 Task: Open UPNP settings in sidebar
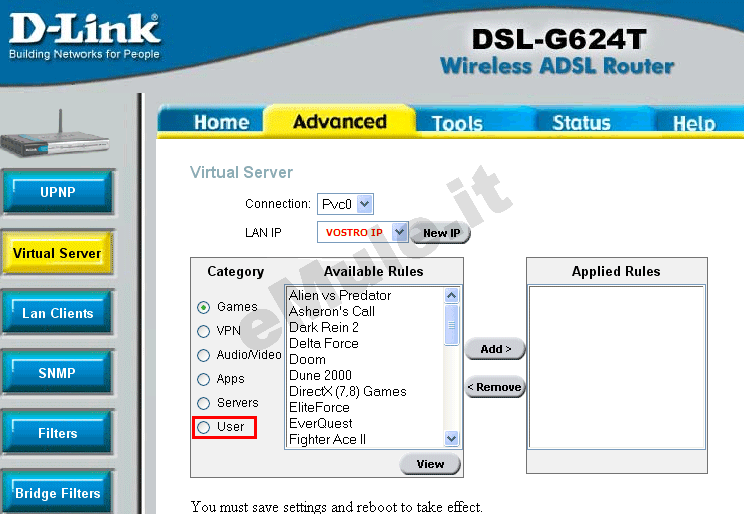click(x=58, y=192)
